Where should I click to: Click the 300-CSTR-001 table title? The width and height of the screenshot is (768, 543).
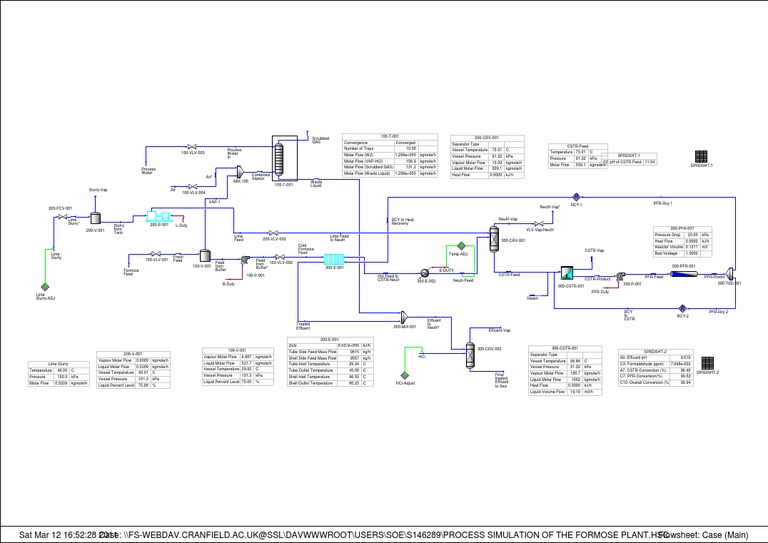tap(565, 348)
